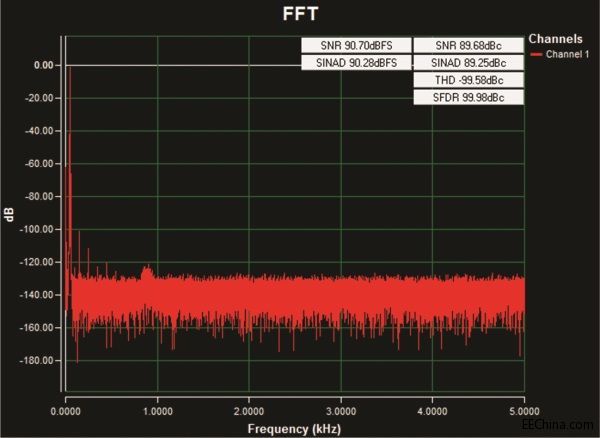This screenshot has width=600, height=438.
Task: Click the SINAD 89.25dBc measurement label
Action: point(468,62)
